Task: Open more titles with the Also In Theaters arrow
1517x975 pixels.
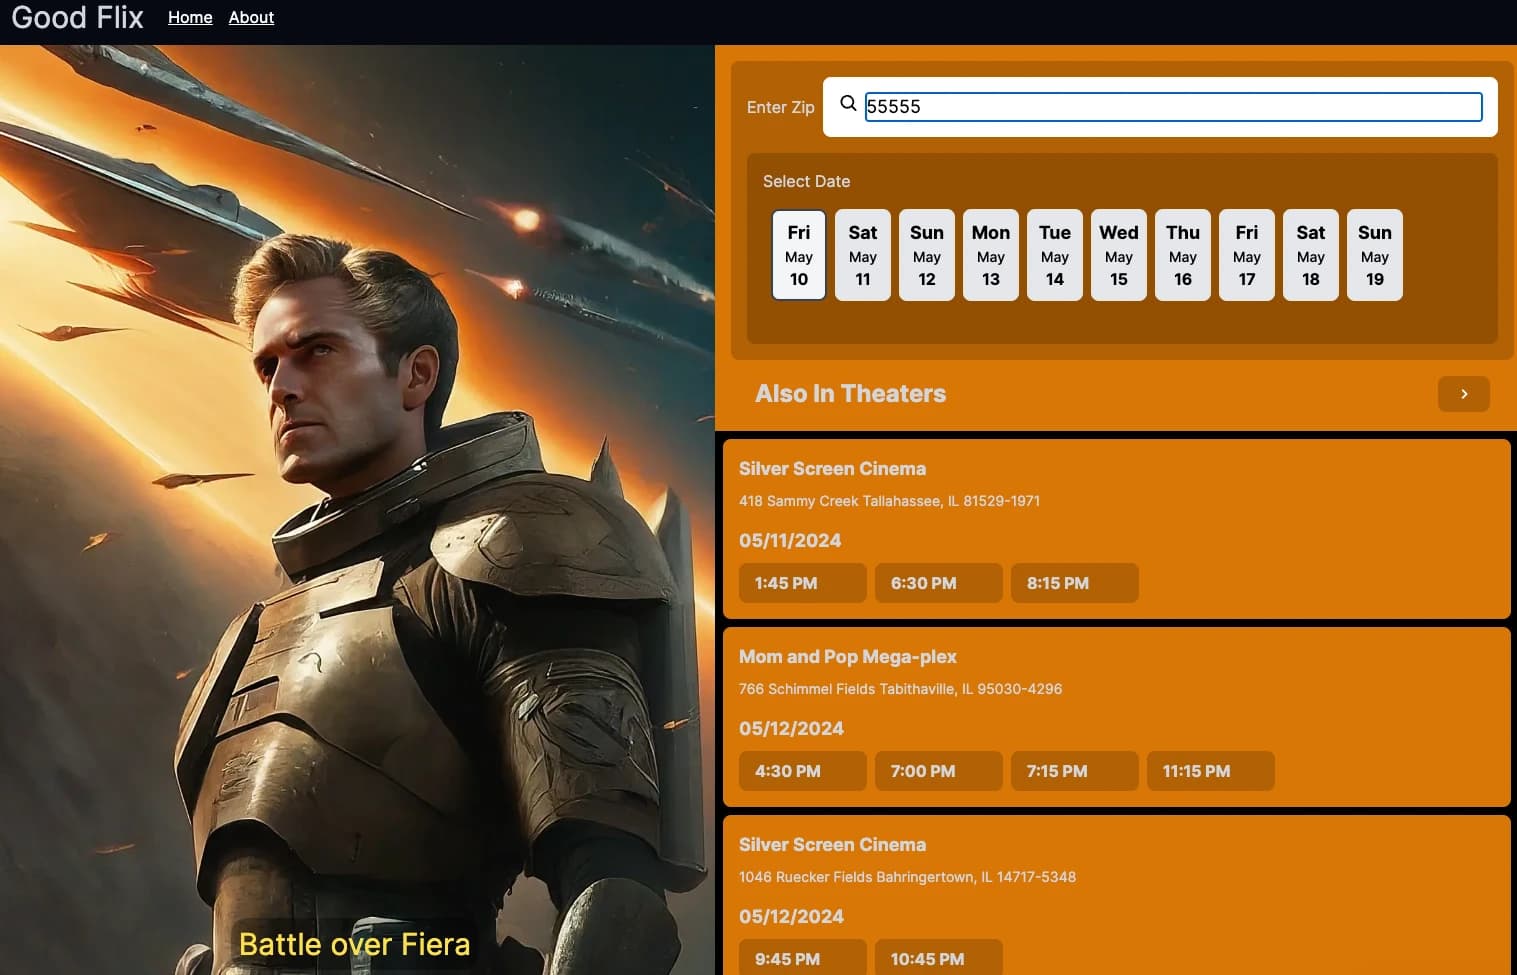Action: [1463, 394]
